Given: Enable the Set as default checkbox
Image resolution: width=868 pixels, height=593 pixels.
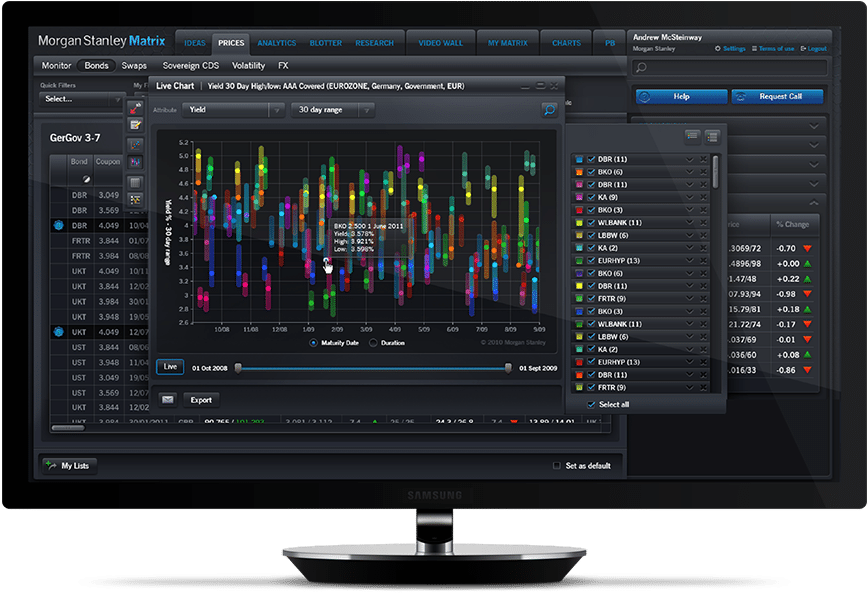Looking at the screenshot, I should [556, 466].
